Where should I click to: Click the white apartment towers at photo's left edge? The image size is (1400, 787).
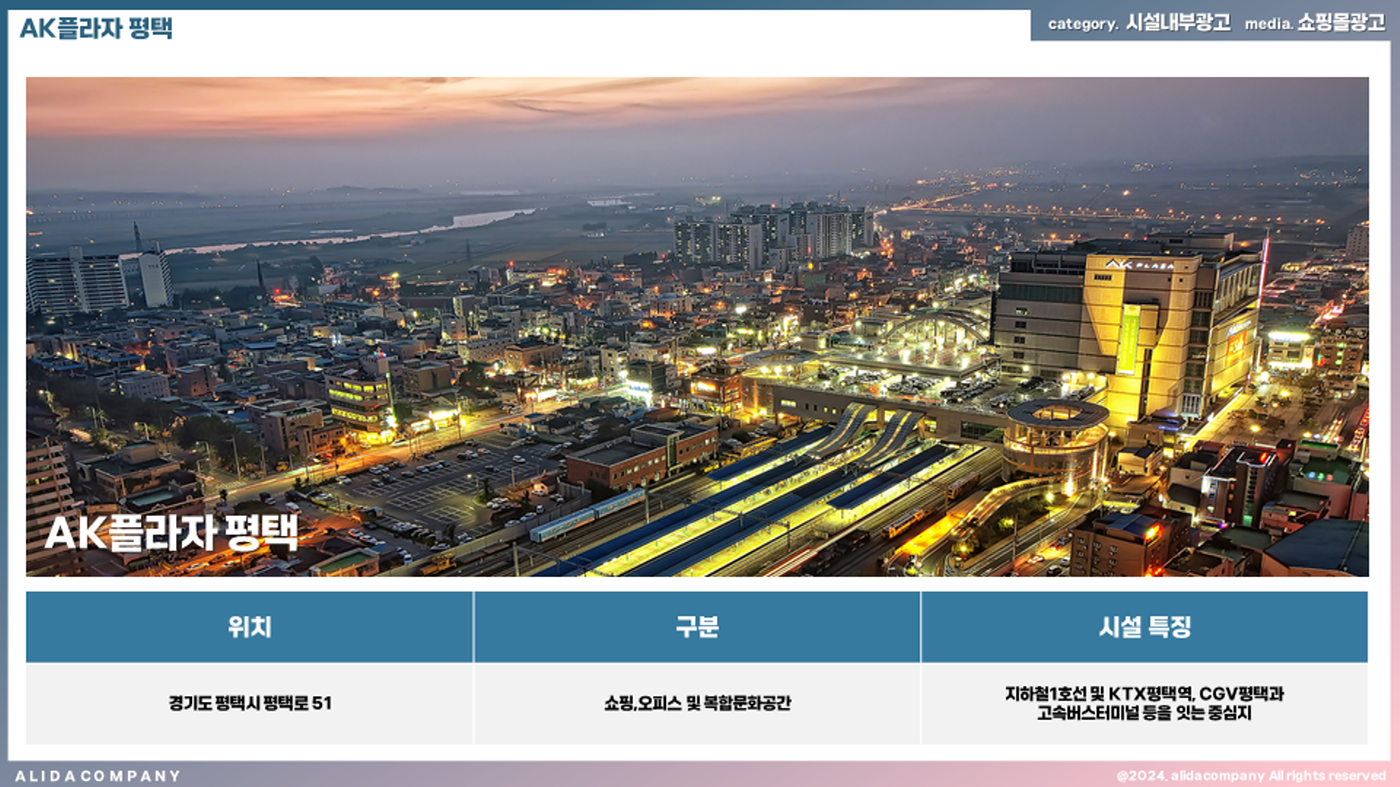pos(80,280)
